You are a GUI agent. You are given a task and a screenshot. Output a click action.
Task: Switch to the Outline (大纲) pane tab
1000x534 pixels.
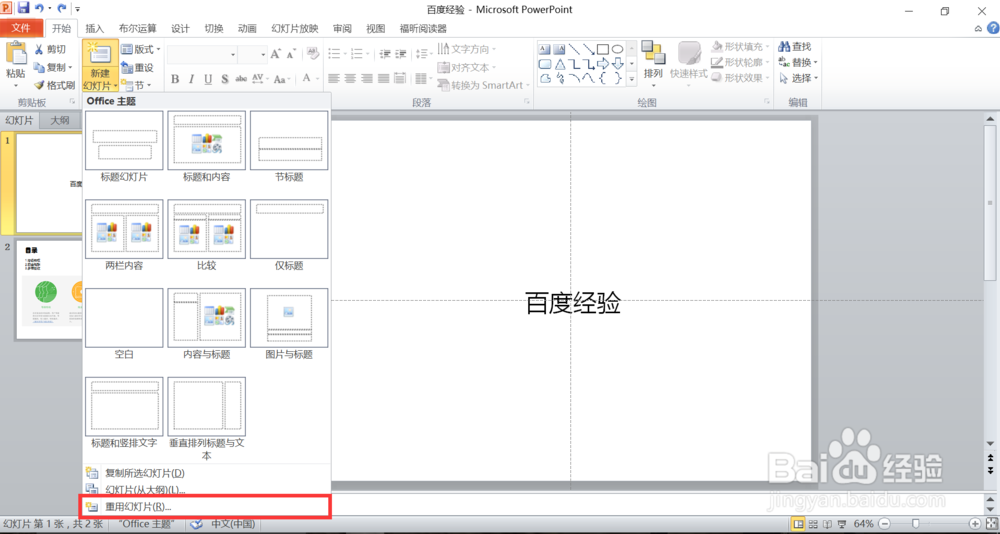60,120
